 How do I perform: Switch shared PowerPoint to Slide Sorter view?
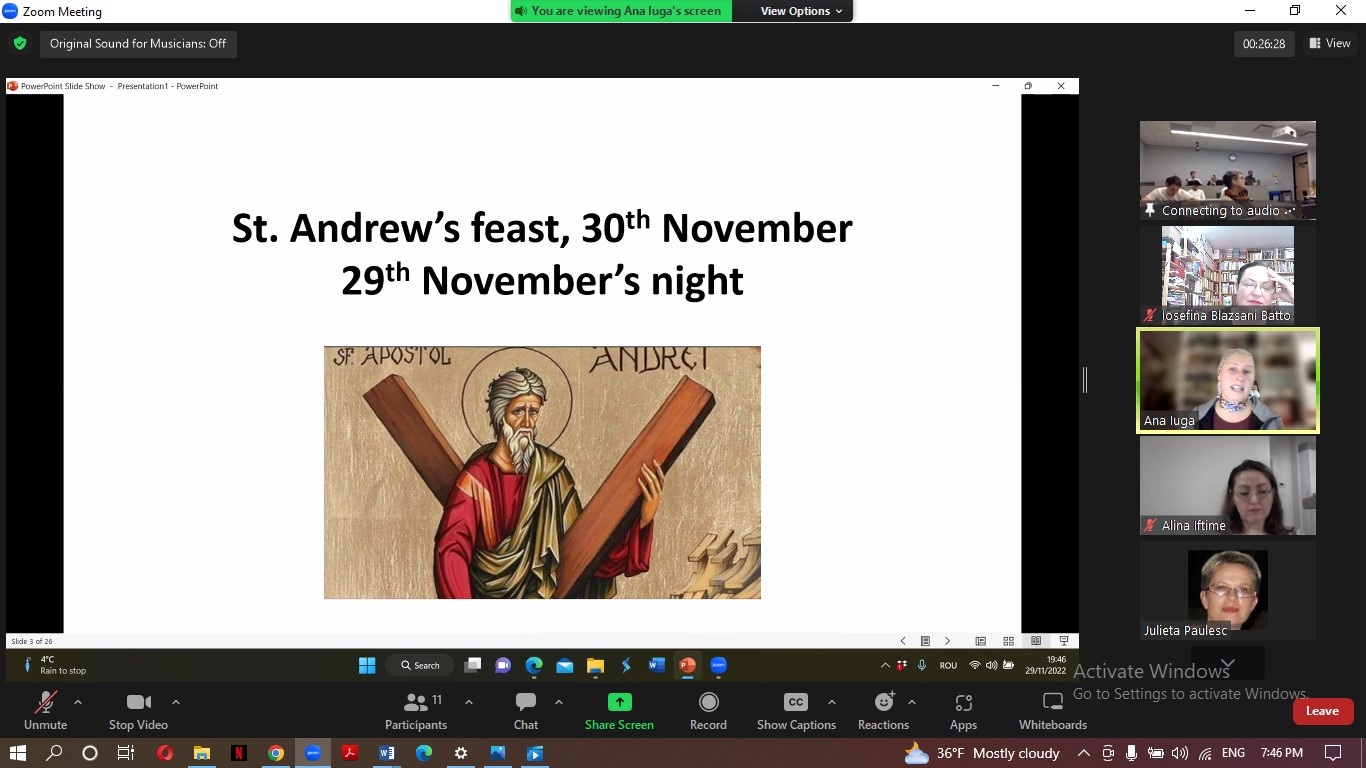[x=1008, y=641]
